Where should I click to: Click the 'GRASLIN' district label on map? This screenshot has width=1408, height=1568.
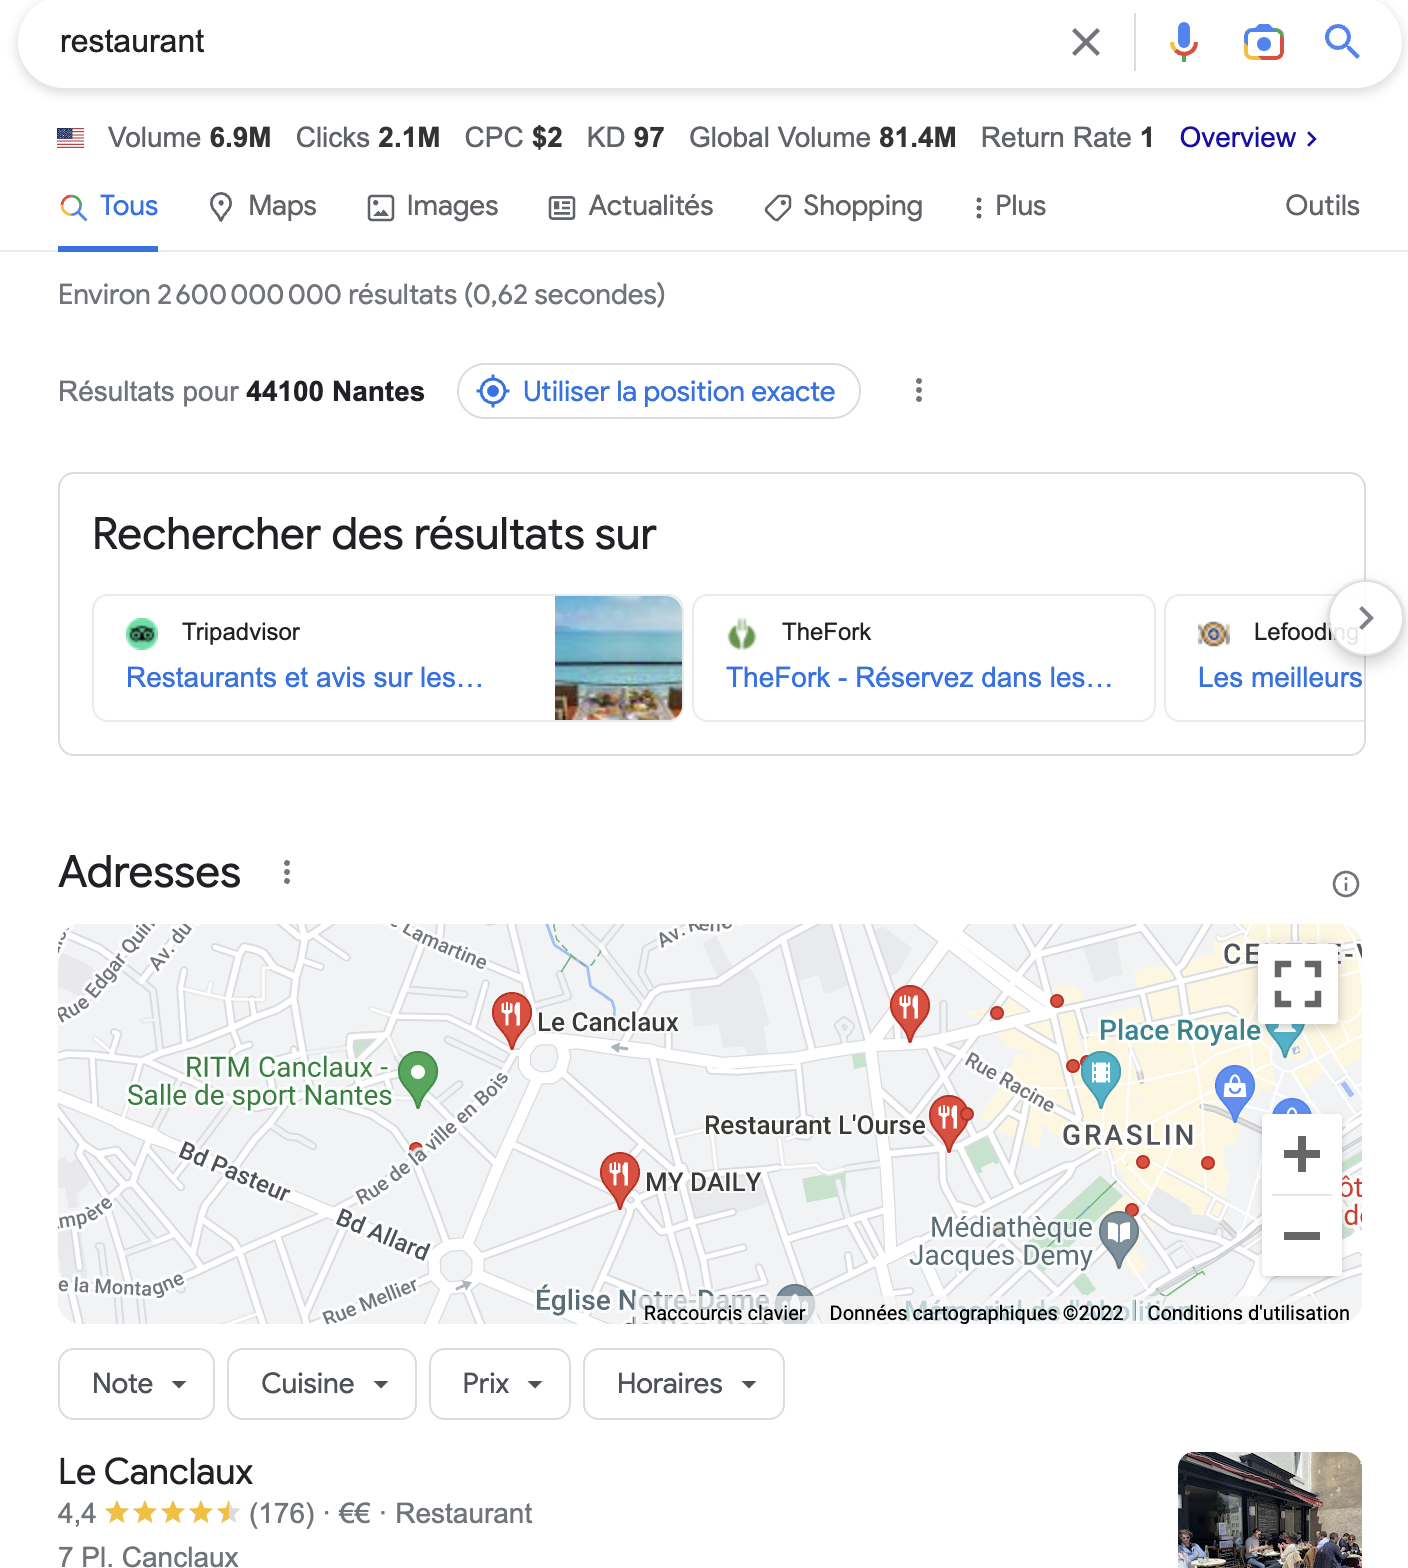(x=1129, y=1135)
